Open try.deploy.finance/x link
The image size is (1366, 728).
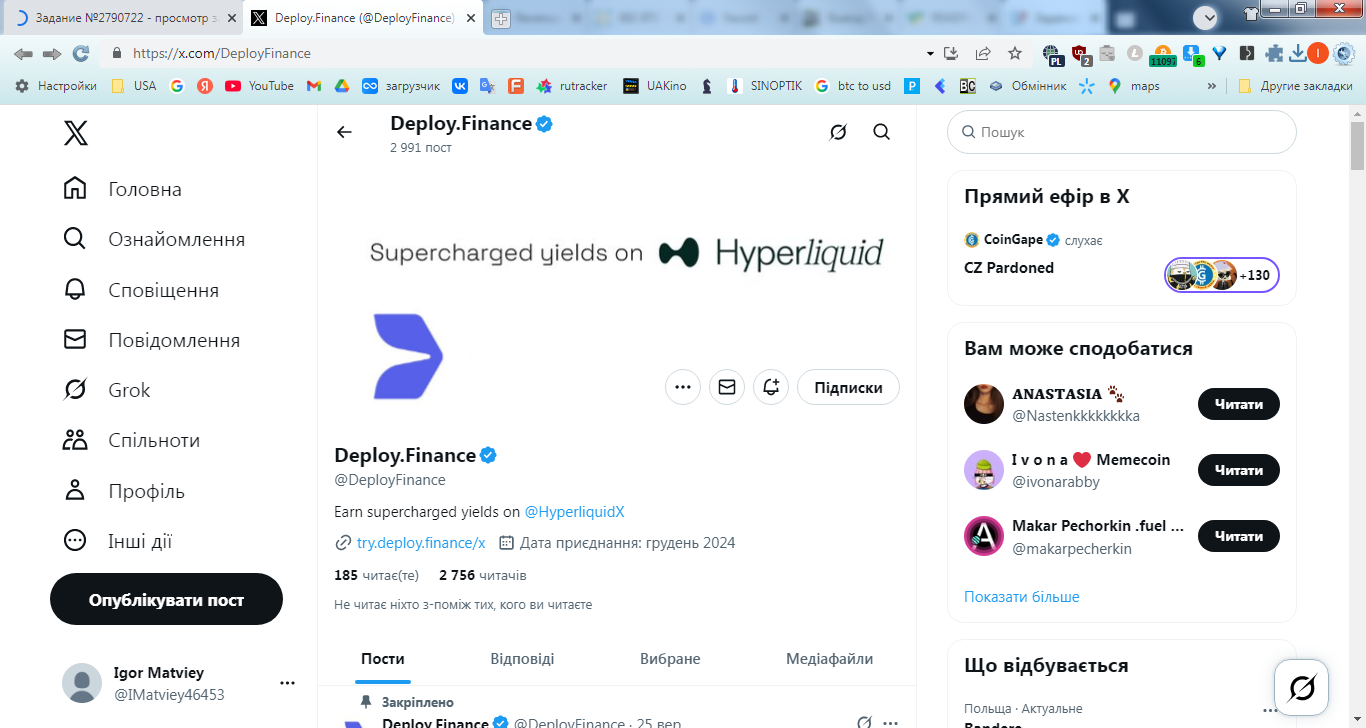click(421, 543)
